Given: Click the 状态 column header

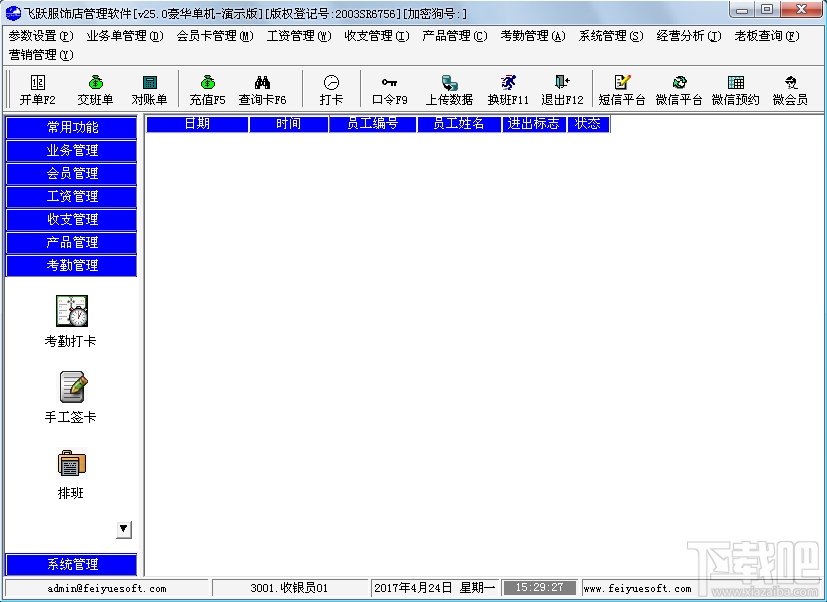Looking at the screenshot, I should pyautogui.click(x=588, y=124).
